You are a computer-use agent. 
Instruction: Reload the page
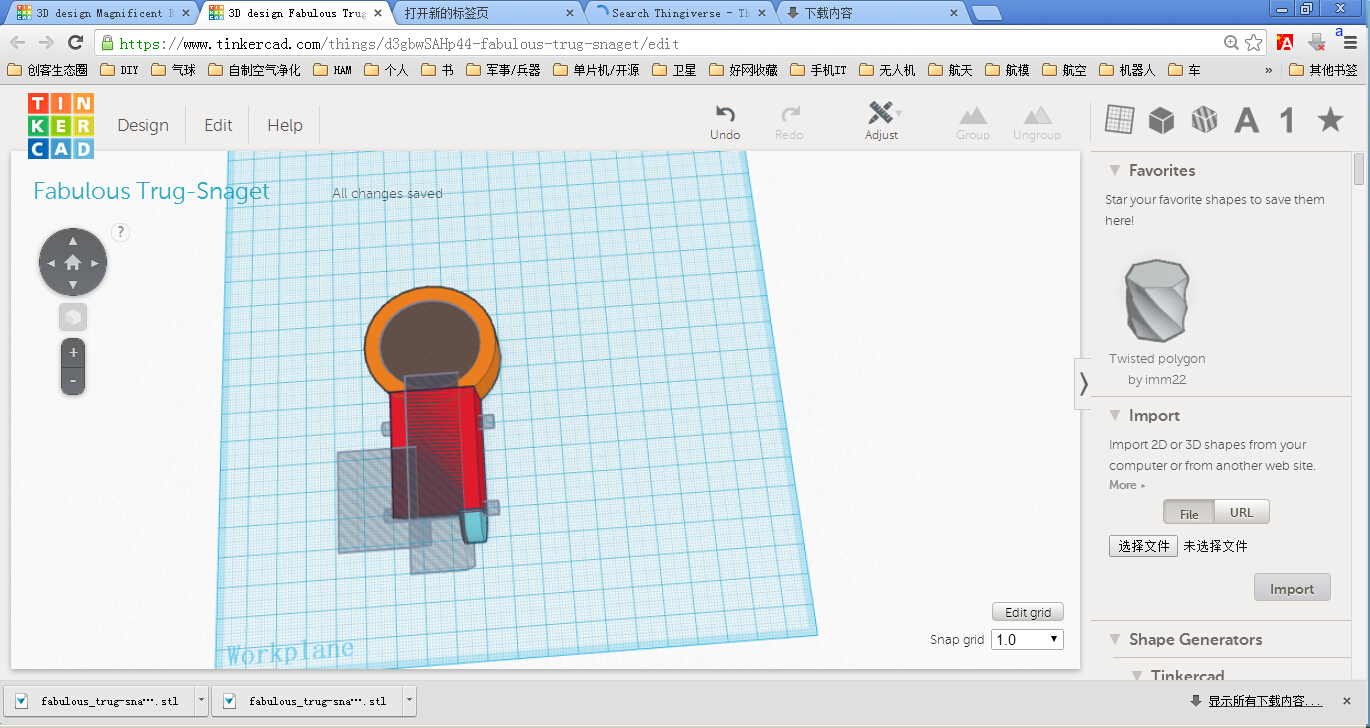point(75,43)
